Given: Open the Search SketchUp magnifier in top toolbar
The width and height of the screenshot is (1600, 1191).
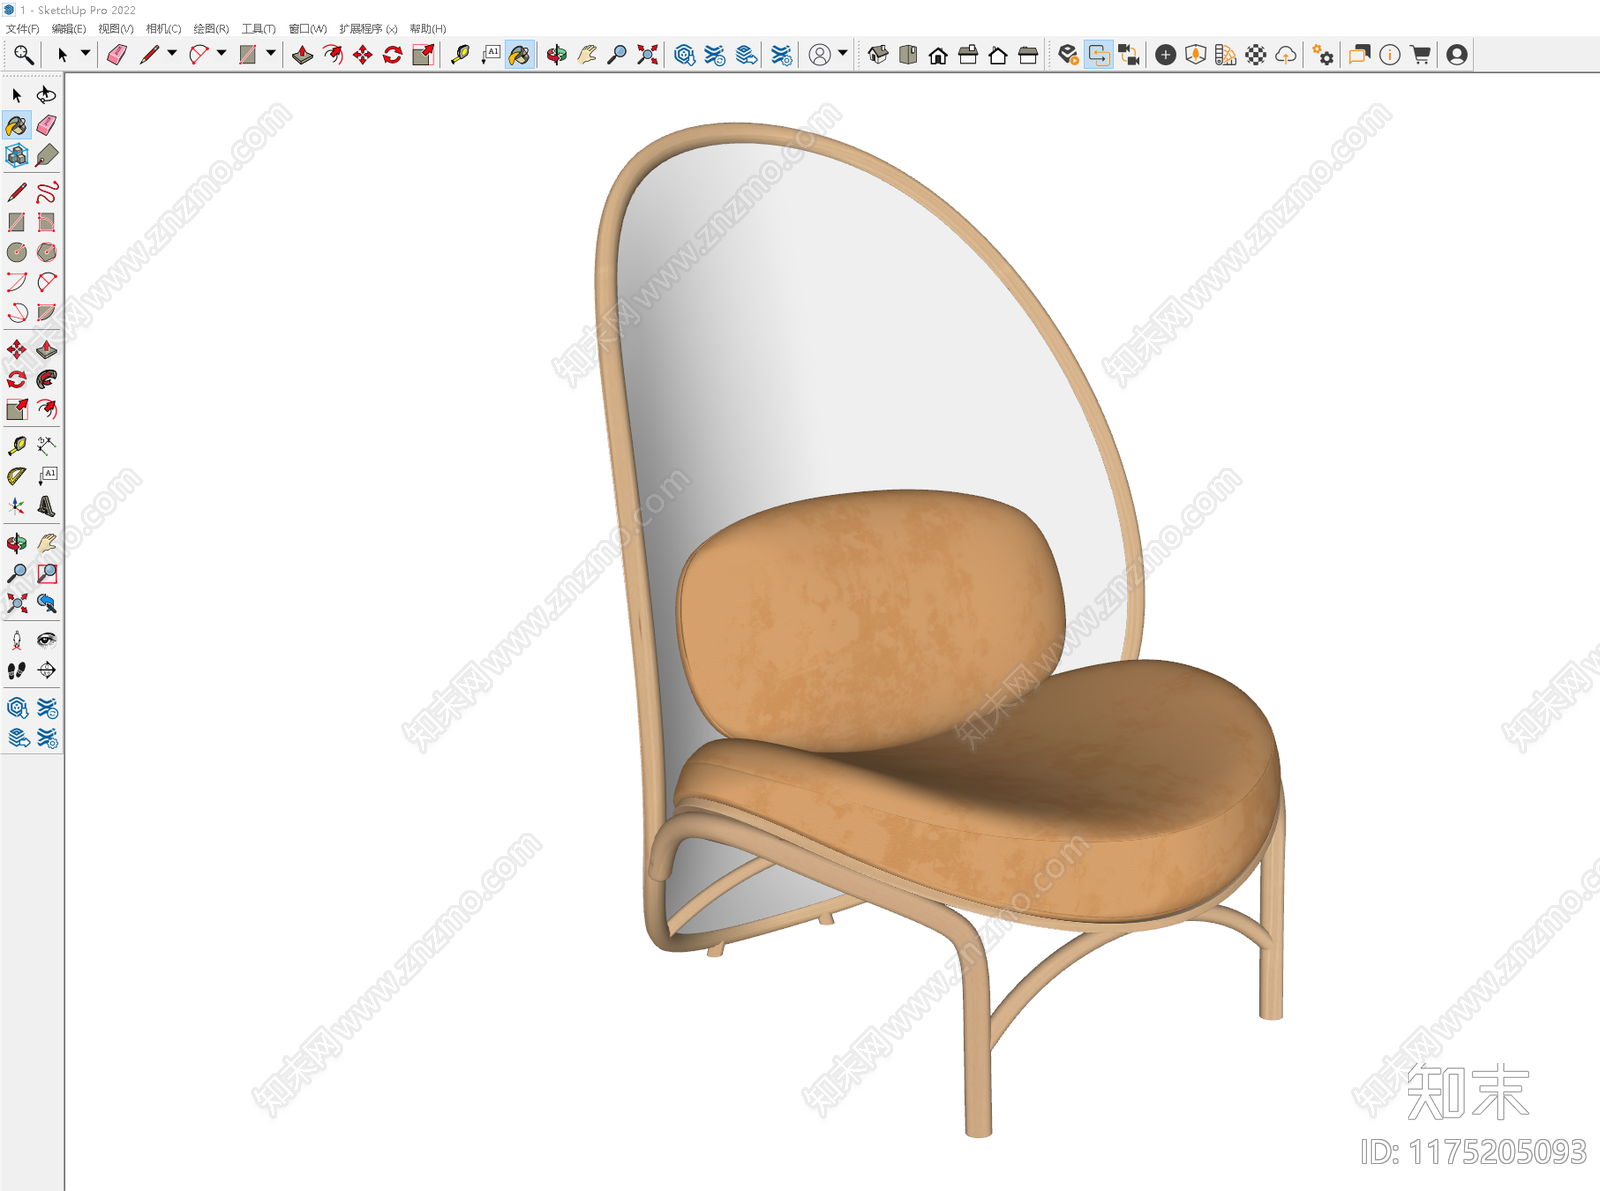Looking at the screenshot, I should [23, 55].
